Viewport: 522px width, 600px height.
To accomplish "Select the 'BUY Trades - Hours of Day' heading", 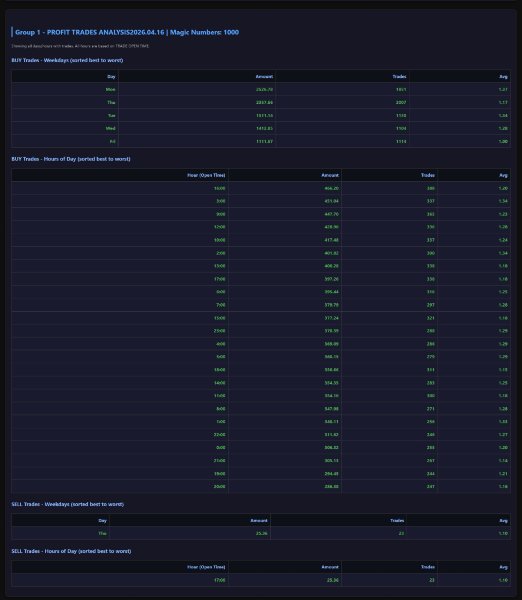I will (x=71, y=159).
